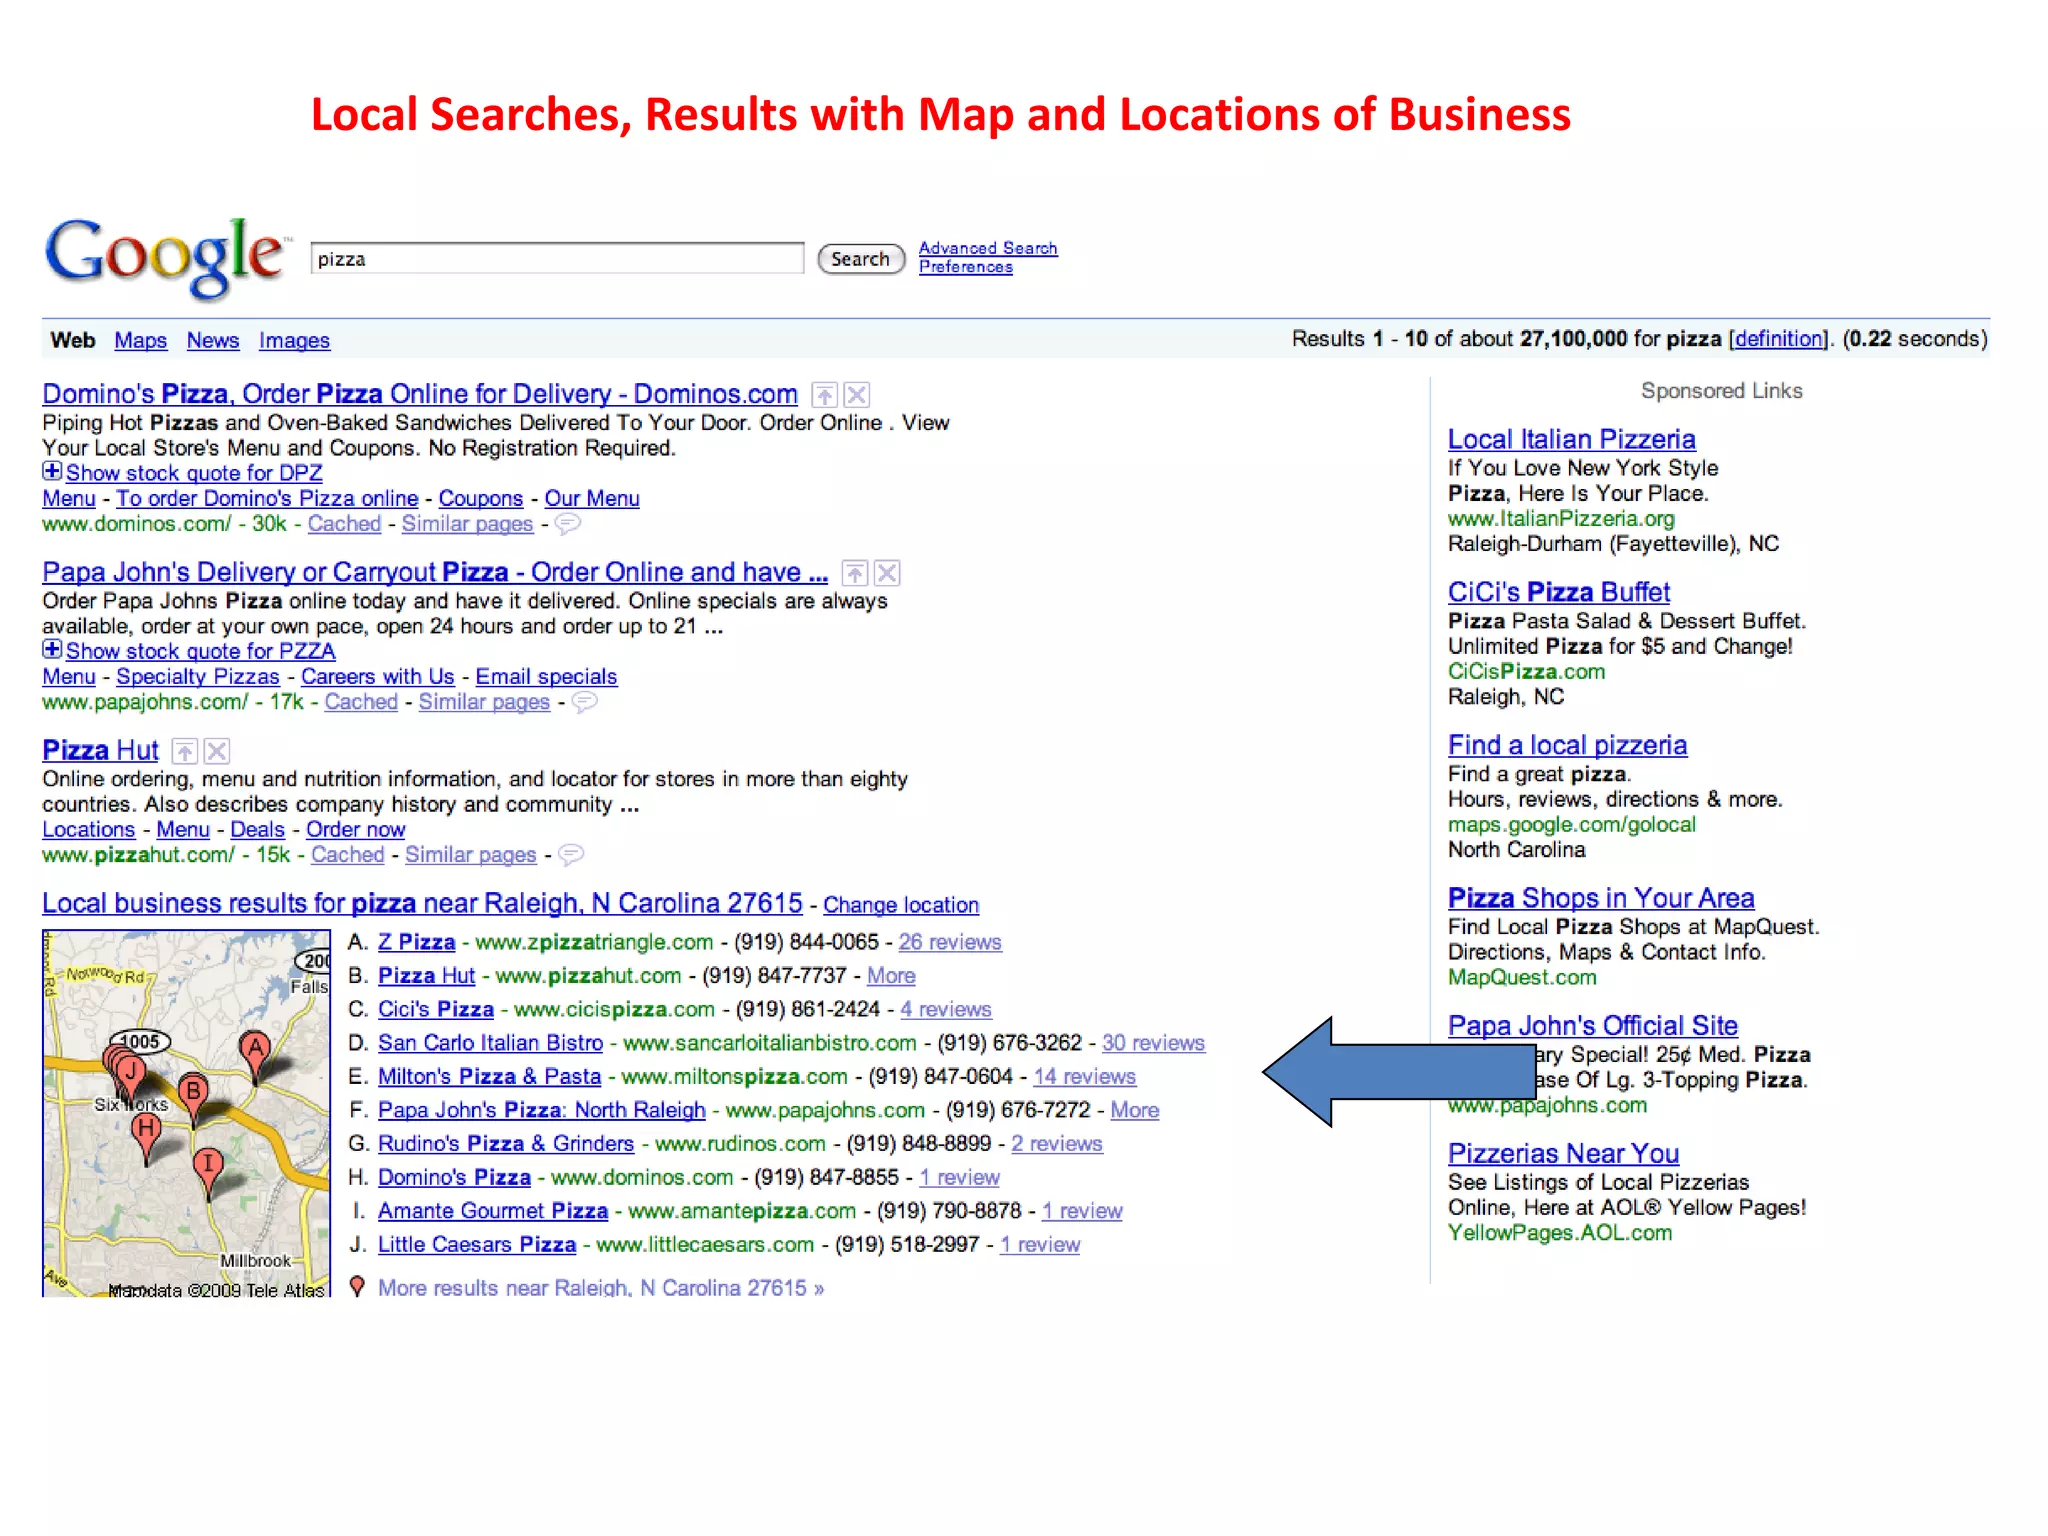Open Little Caesars Pizza listing
The width and height of the screenshot is (2048, 1536).
coord(477,1245)
